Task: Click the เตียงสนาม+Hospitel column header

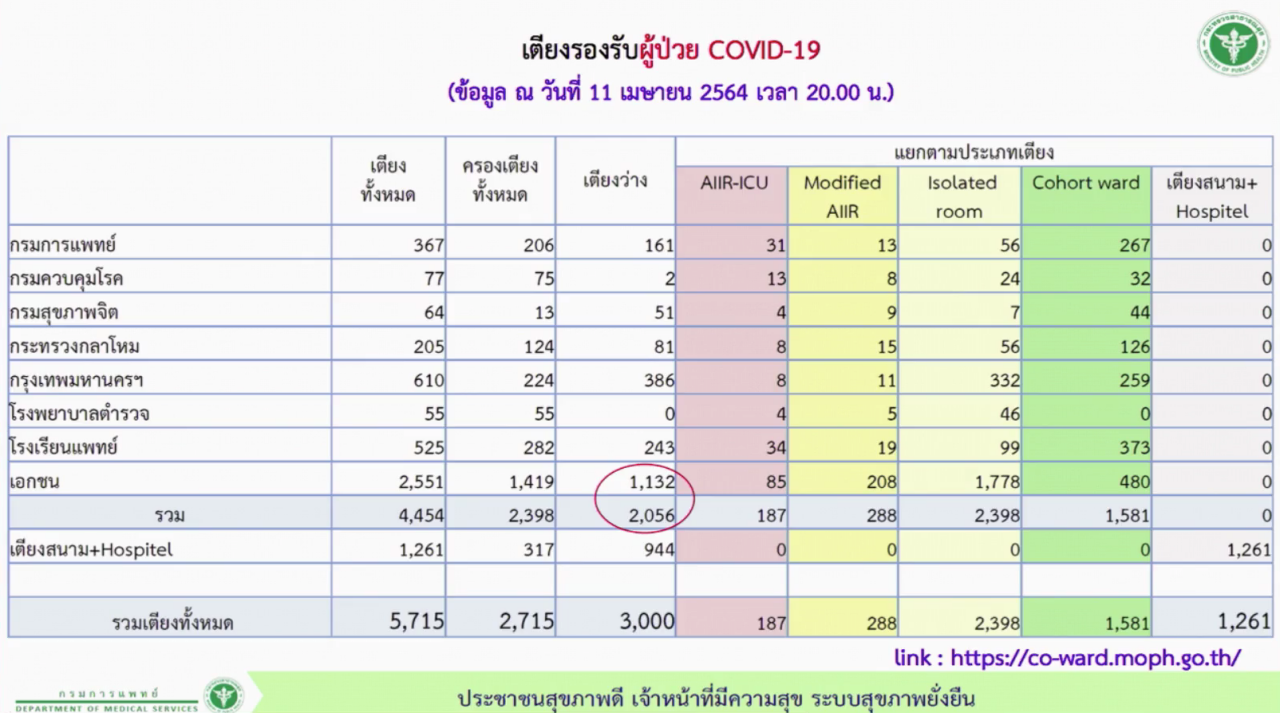Action: pos(1212,196)
